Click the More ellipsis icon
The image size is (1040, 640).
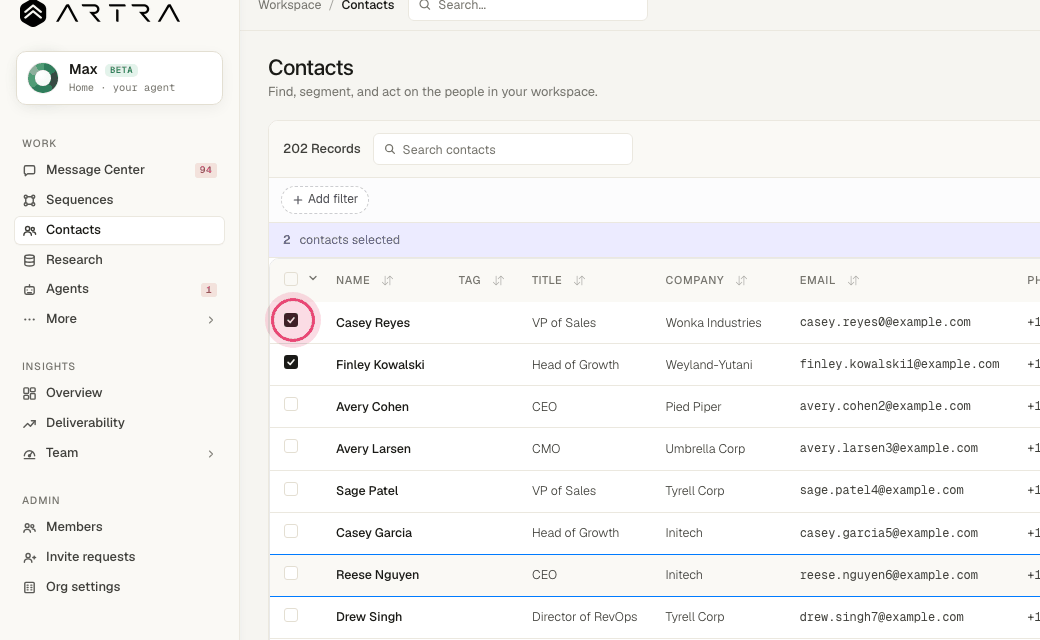click(29, 319)
